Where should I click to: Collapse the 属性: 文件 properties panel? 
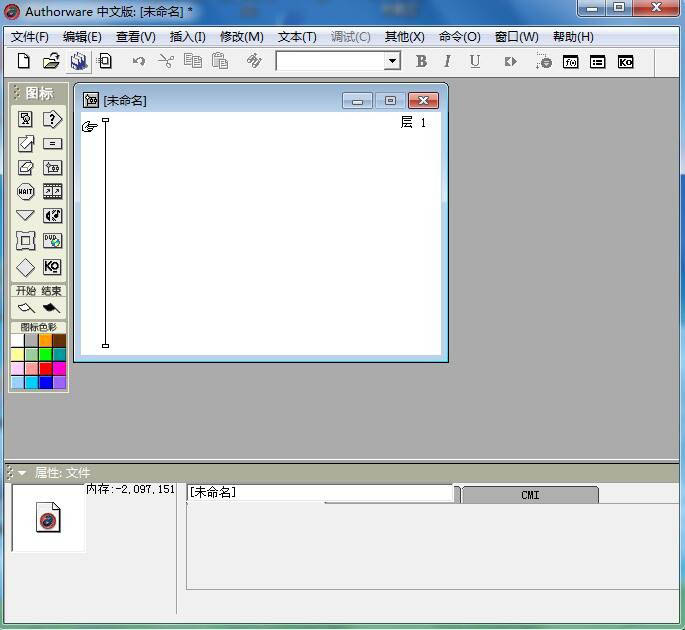click(x=22, y=473)
